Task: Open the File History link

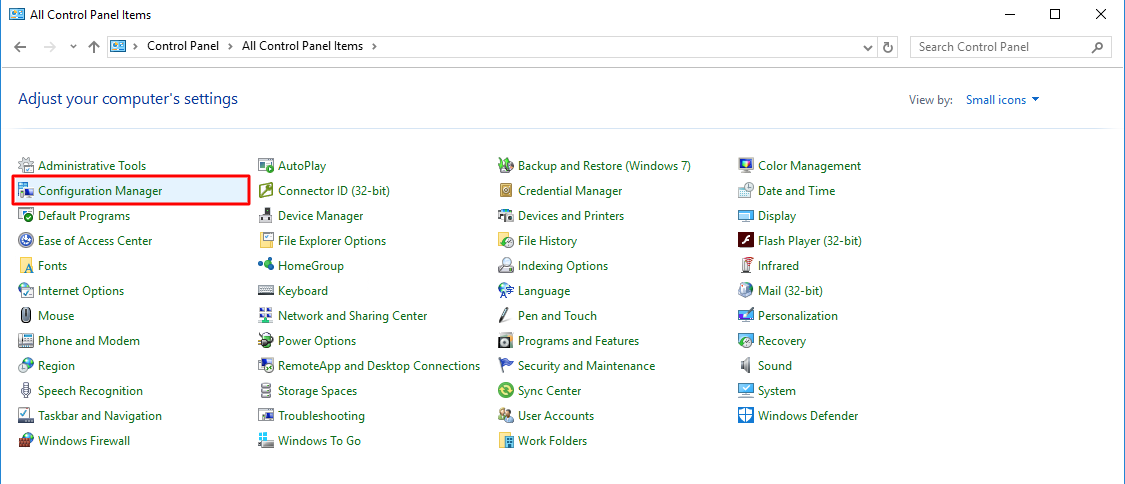Action: click(x=547, y=241)
